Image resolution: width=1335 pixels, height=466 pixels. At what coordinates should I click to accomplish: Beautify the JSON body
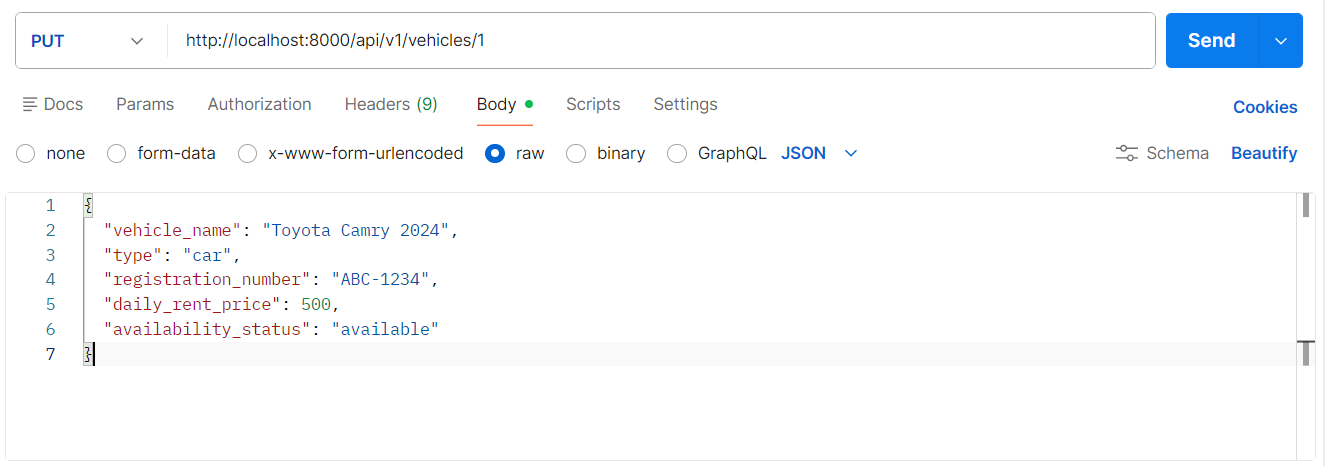tap(1264, 153)
